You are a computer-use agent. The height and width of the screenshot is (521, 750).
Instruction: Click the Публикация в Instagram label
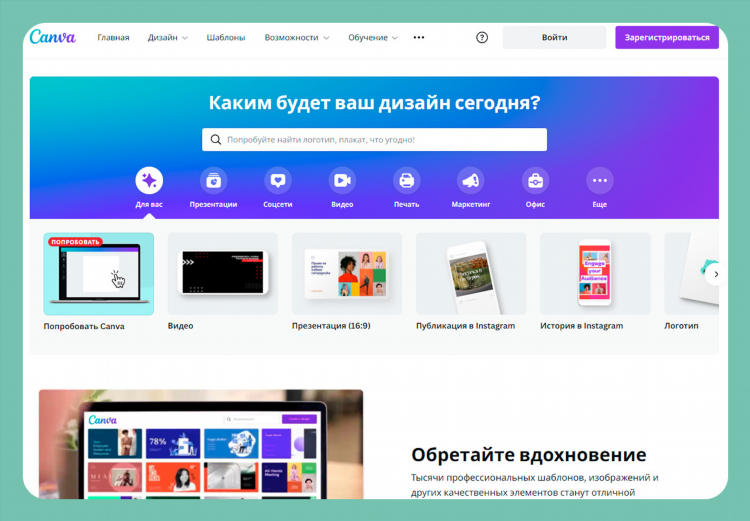(465, 326)
